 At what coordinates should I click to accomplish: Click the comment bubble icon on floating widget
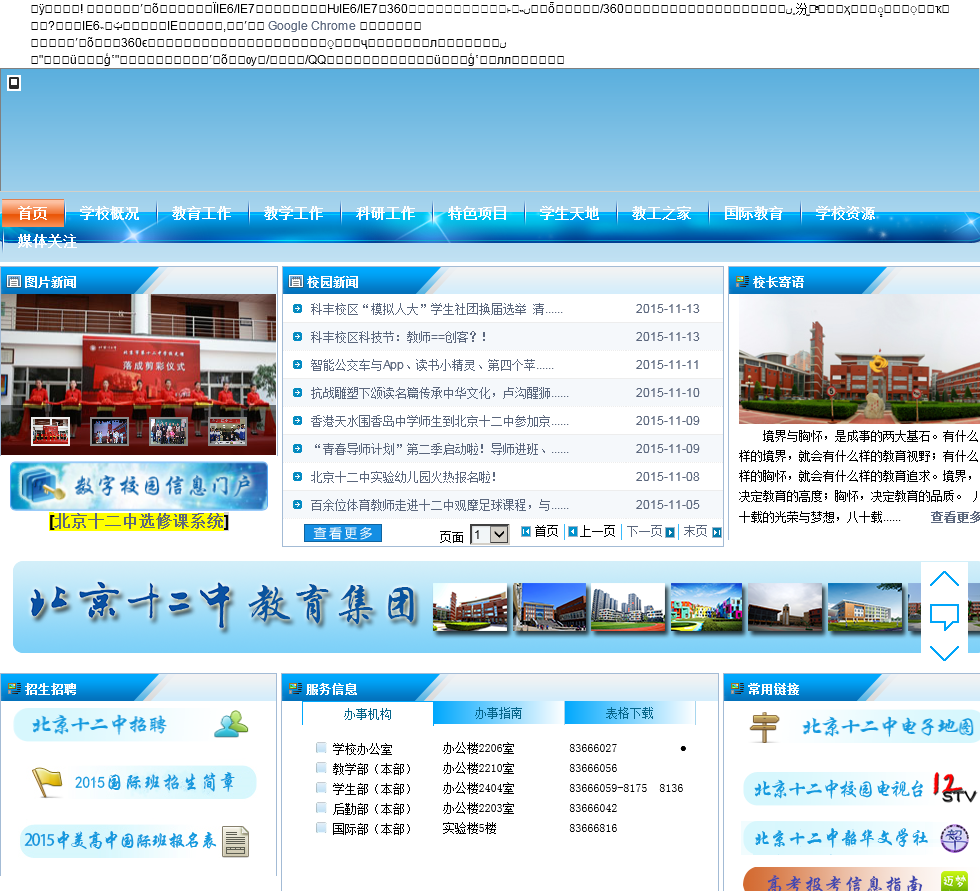944,617
